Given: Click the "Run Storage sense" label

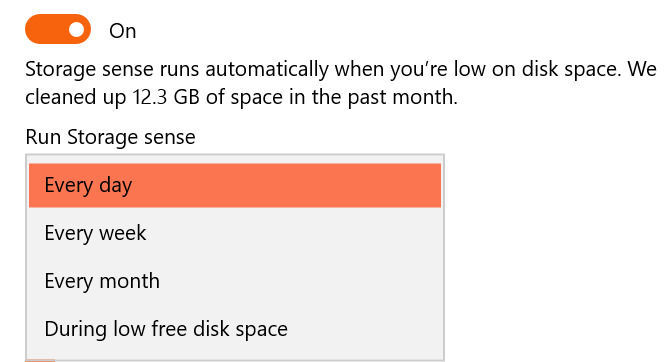Looking at the screenshot, I should click(x=110, y=137).
